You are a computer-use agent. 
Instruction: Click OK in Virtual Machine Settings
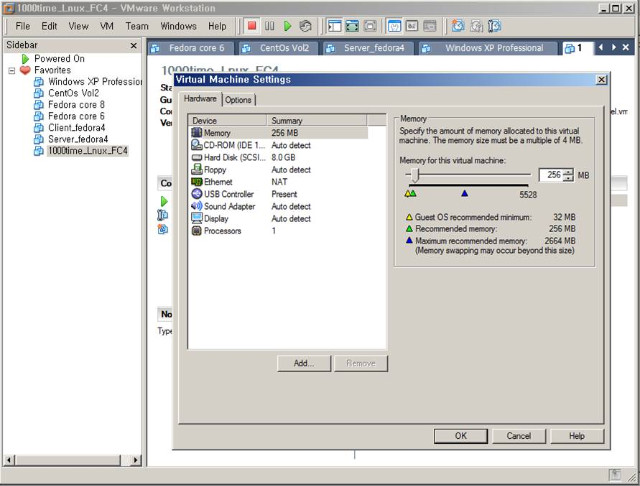pos(460,436)
